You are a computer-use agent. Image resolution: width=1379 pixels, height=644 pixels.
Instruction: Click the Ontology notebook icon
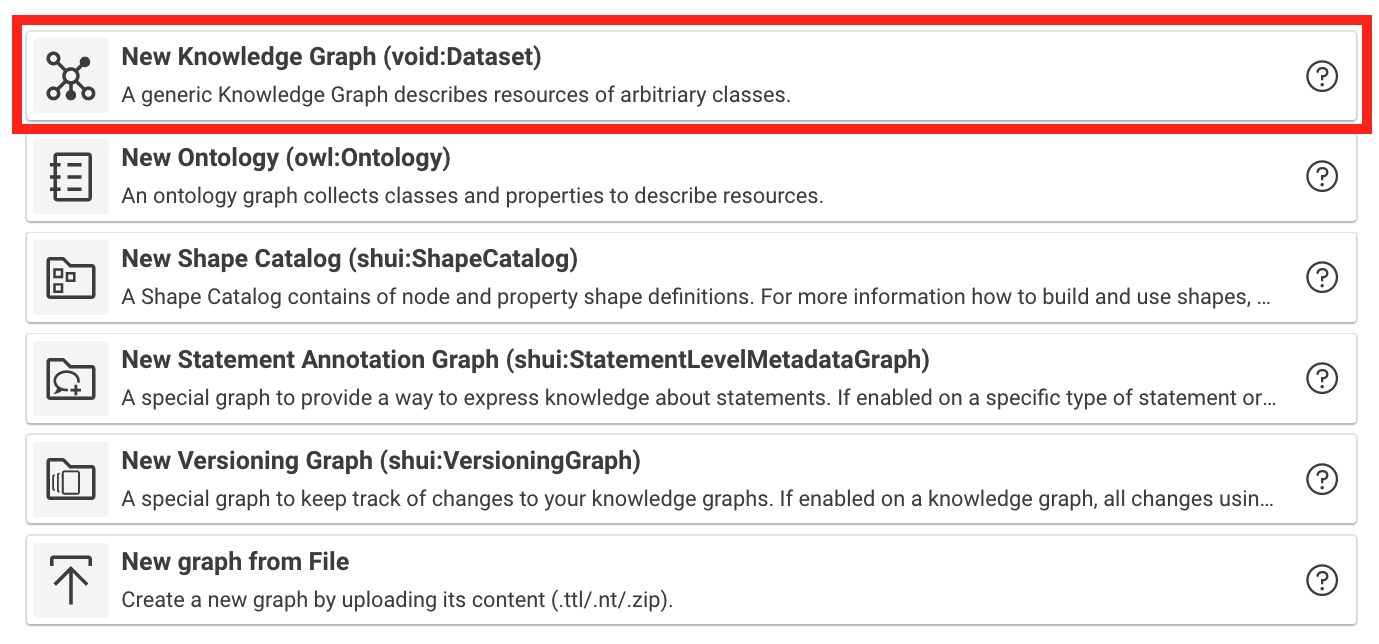pyautogui.click(x=71, y=177)
